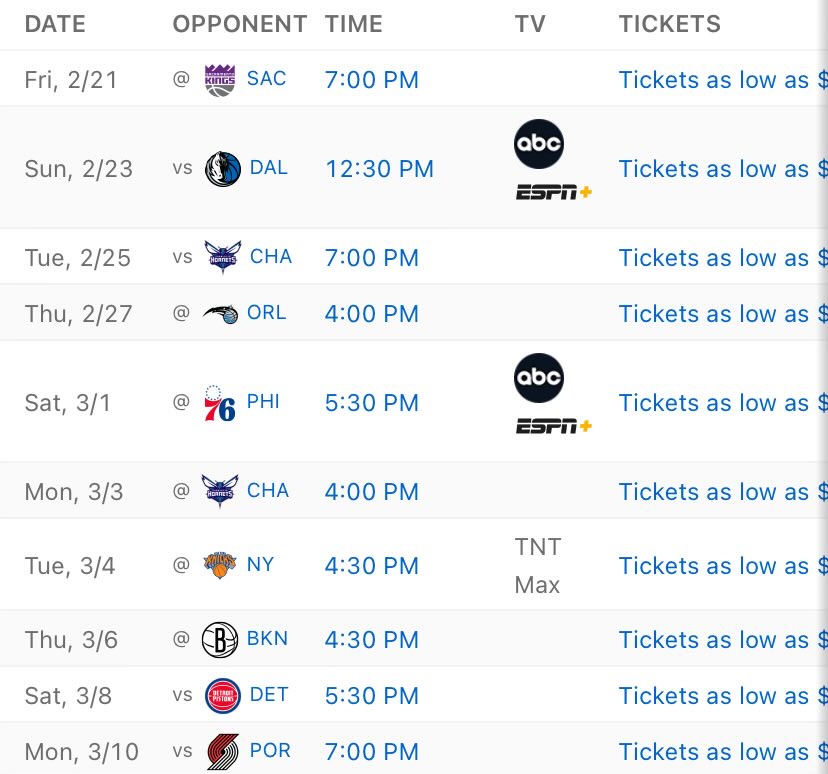Click the New York Knicks logo
This screenshot has height=774, width=828.
tap(220, 565)
